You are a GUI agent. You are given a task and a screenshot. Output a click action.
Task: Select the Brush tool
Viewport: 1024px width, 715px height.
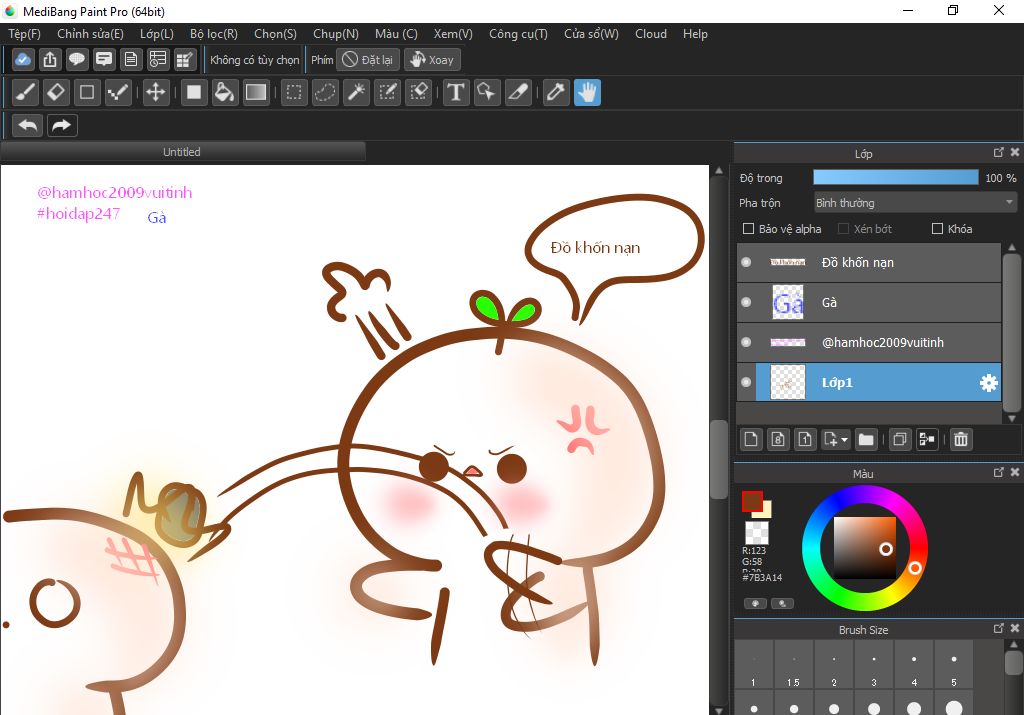coord(26,93)
